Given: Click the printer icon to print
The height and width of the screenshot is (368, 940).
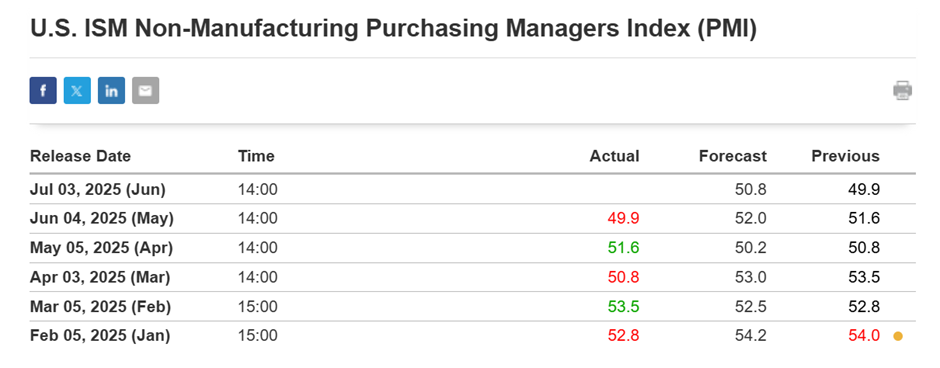Looking at the screenshot, I should click(x=902, y=91).
